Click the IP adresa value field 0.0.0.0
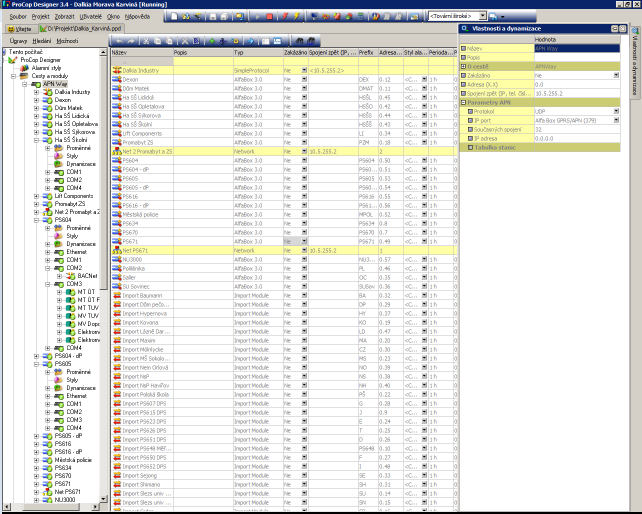This screenshot has height=514, width=642. coord(577,138)
